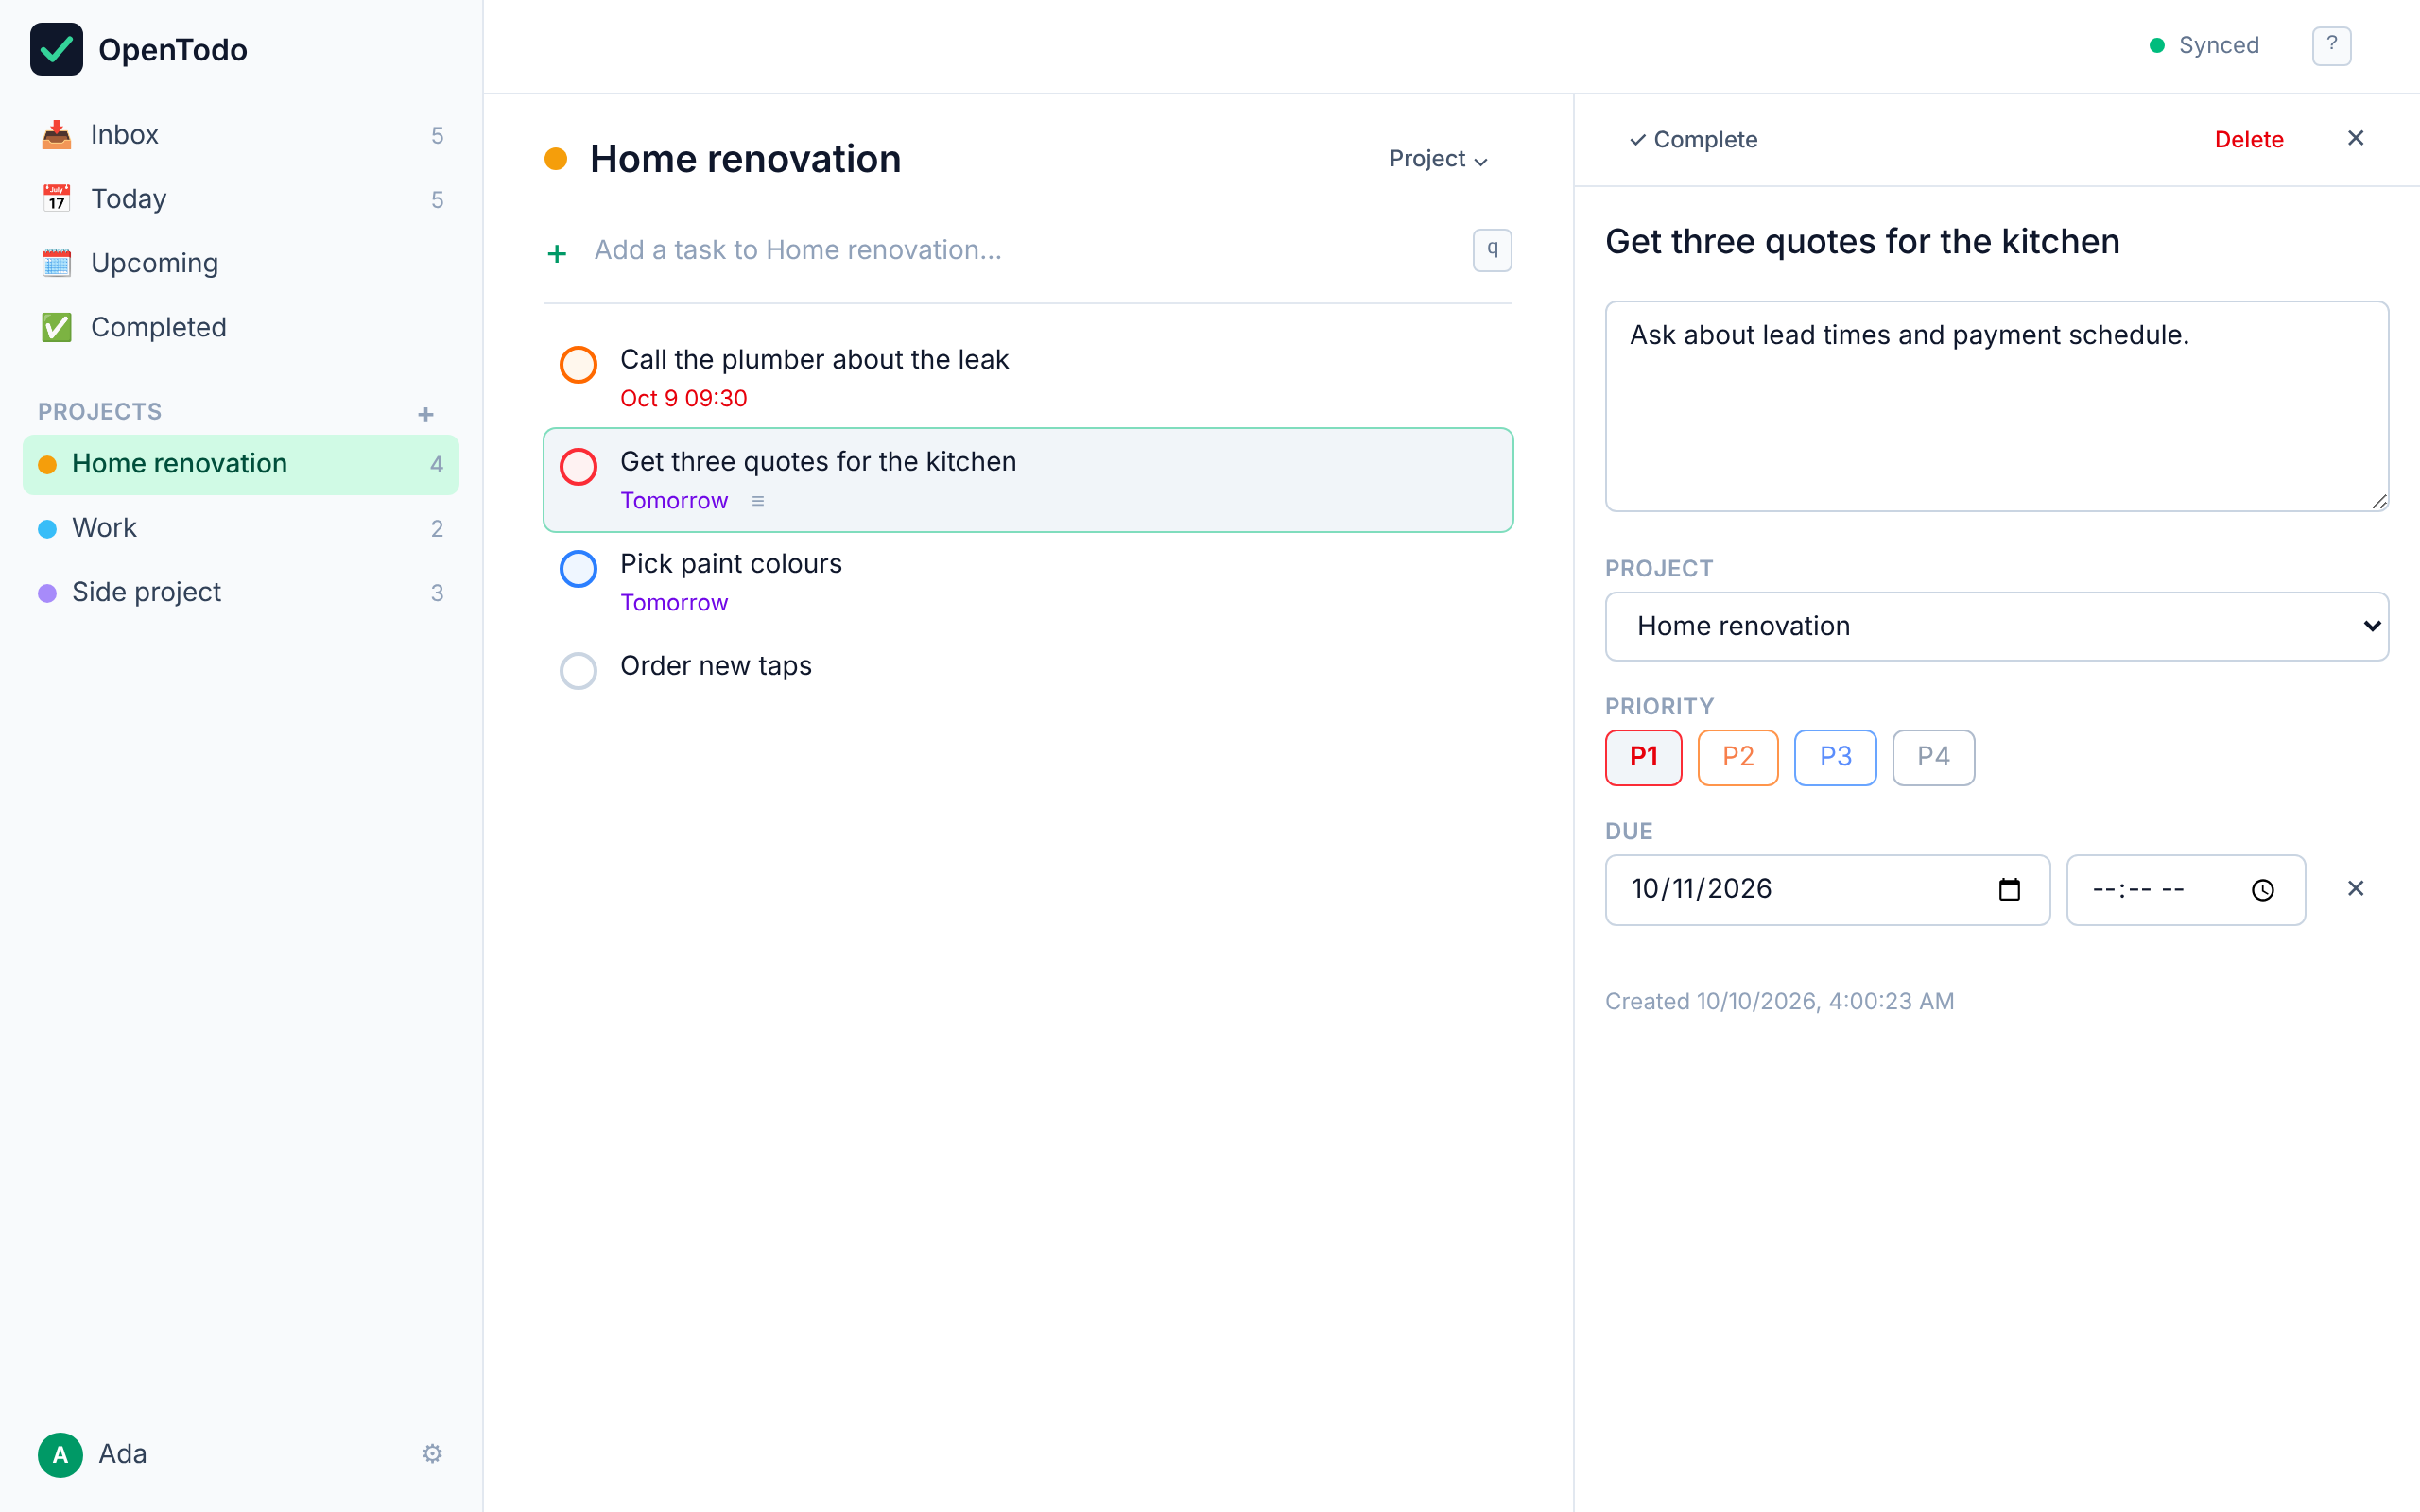This screenshot has height=1512, width=2420.
Task: Click the due date field 10/11/2026
Action: 1827,890
